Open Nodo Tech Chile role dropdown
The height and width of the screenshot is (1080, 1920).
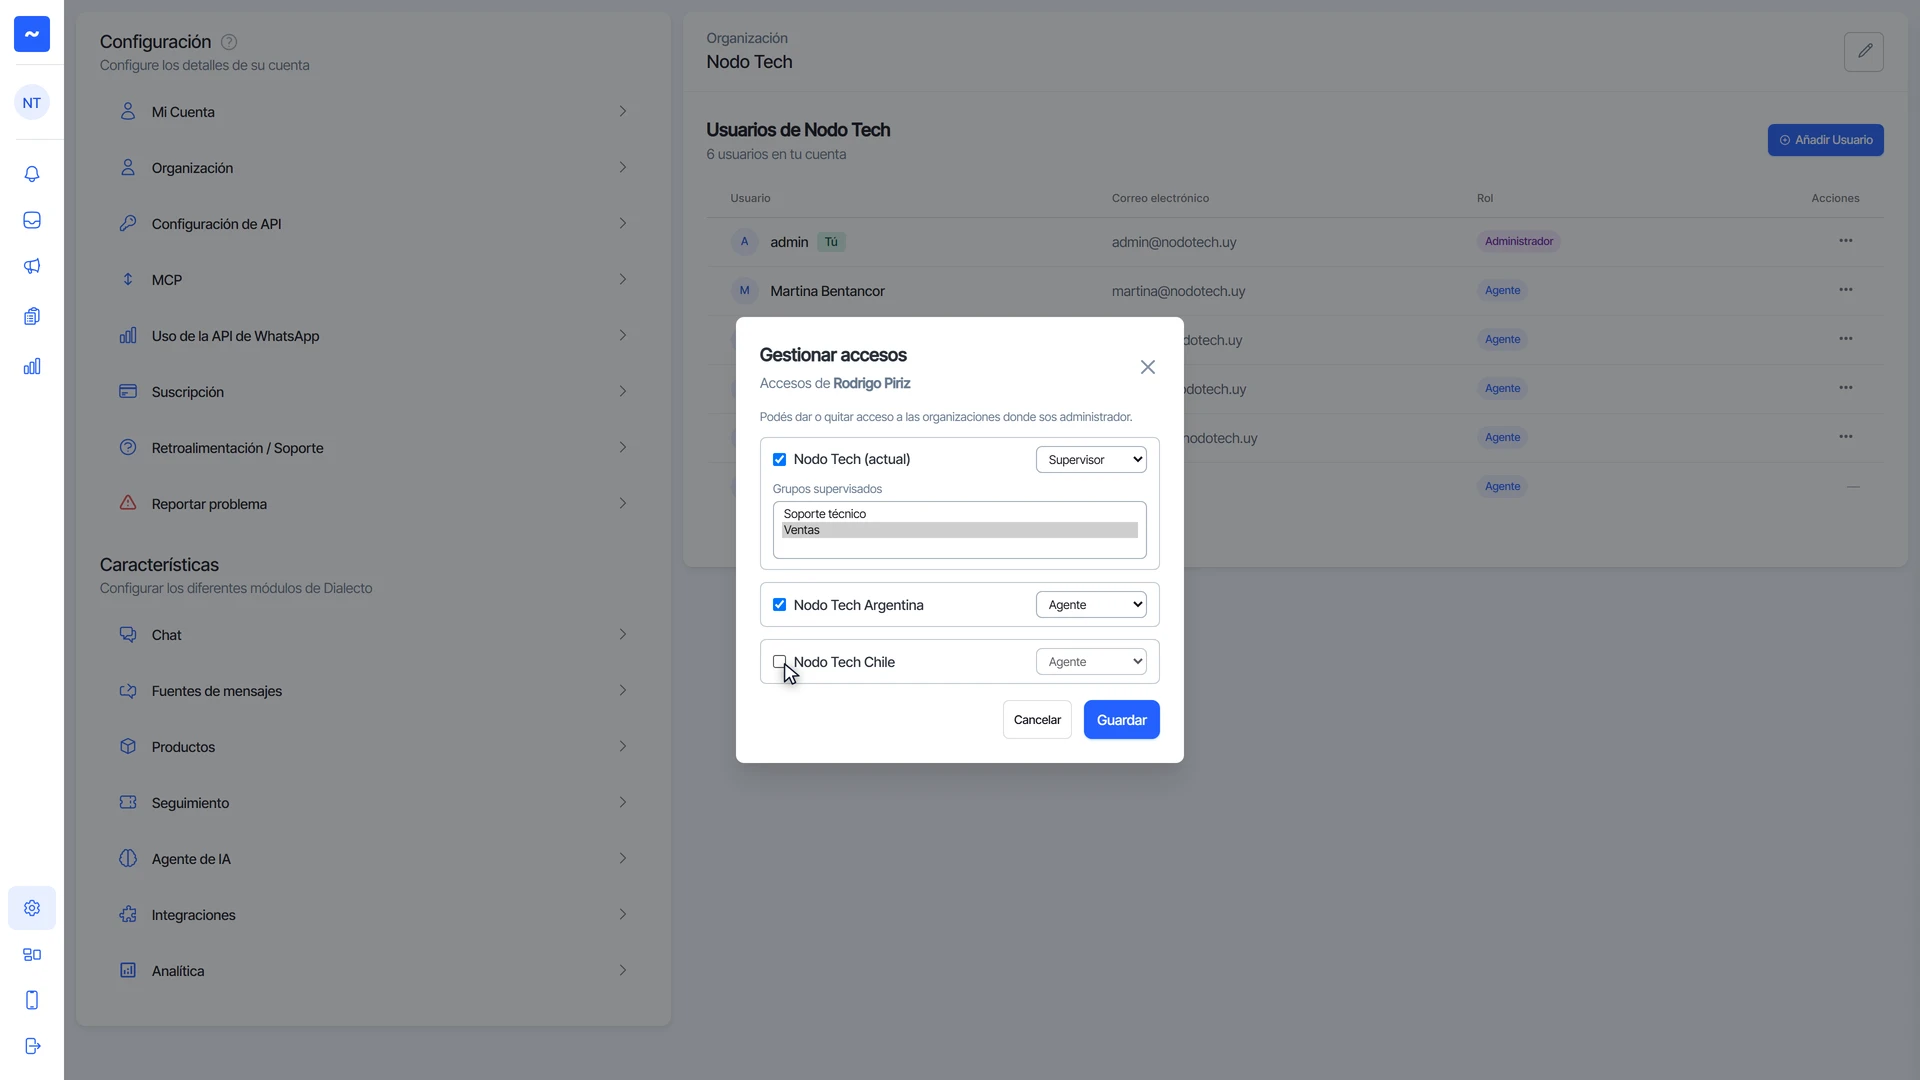click(x=1091, y=662)
